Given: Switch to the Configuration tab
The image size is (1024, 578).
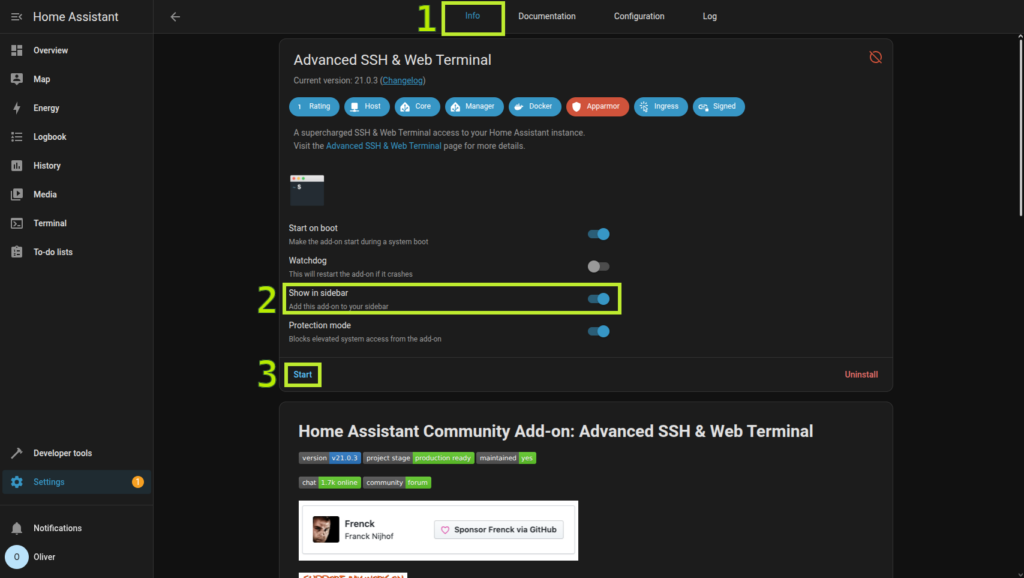Looking at the screenshot, I should 639,16.
